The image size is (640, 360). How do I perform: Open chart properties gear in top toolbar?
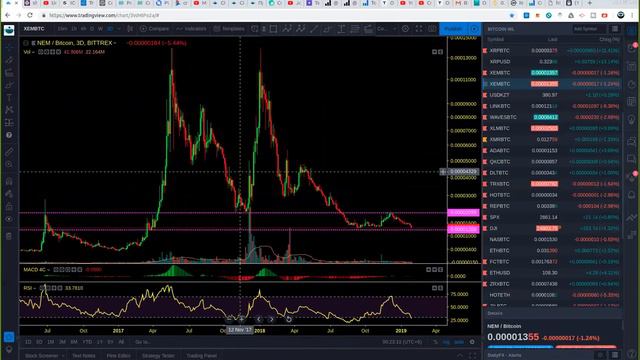pyautogui.click(x=405, y=29)
